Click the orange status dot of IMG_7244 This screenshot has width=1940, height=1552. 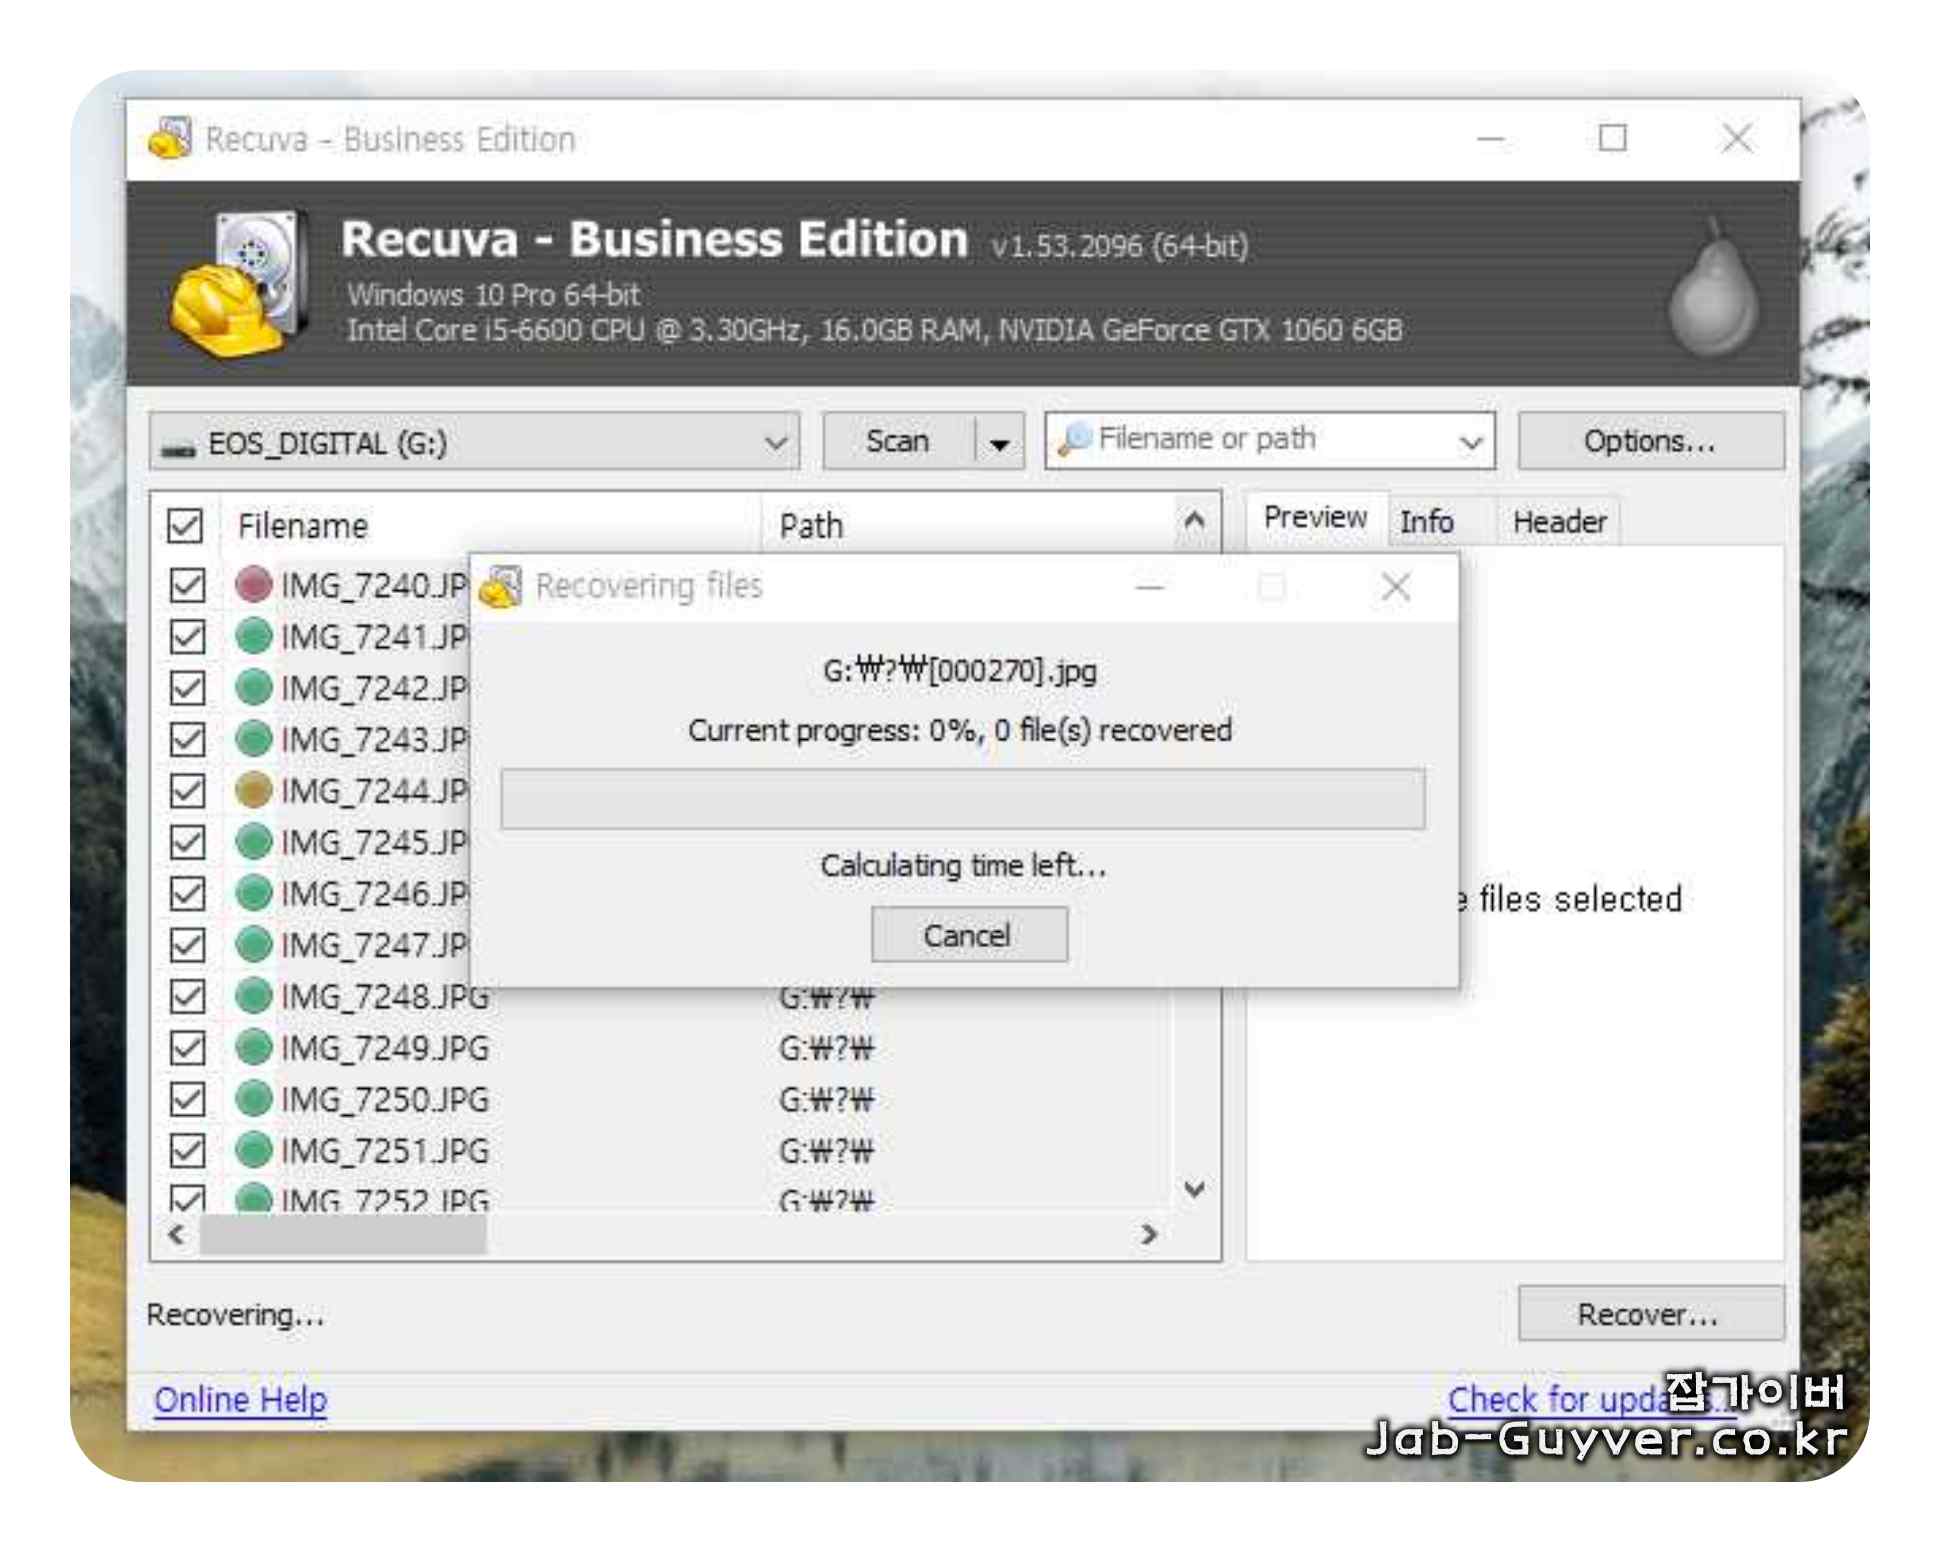[x=254, y=790]
